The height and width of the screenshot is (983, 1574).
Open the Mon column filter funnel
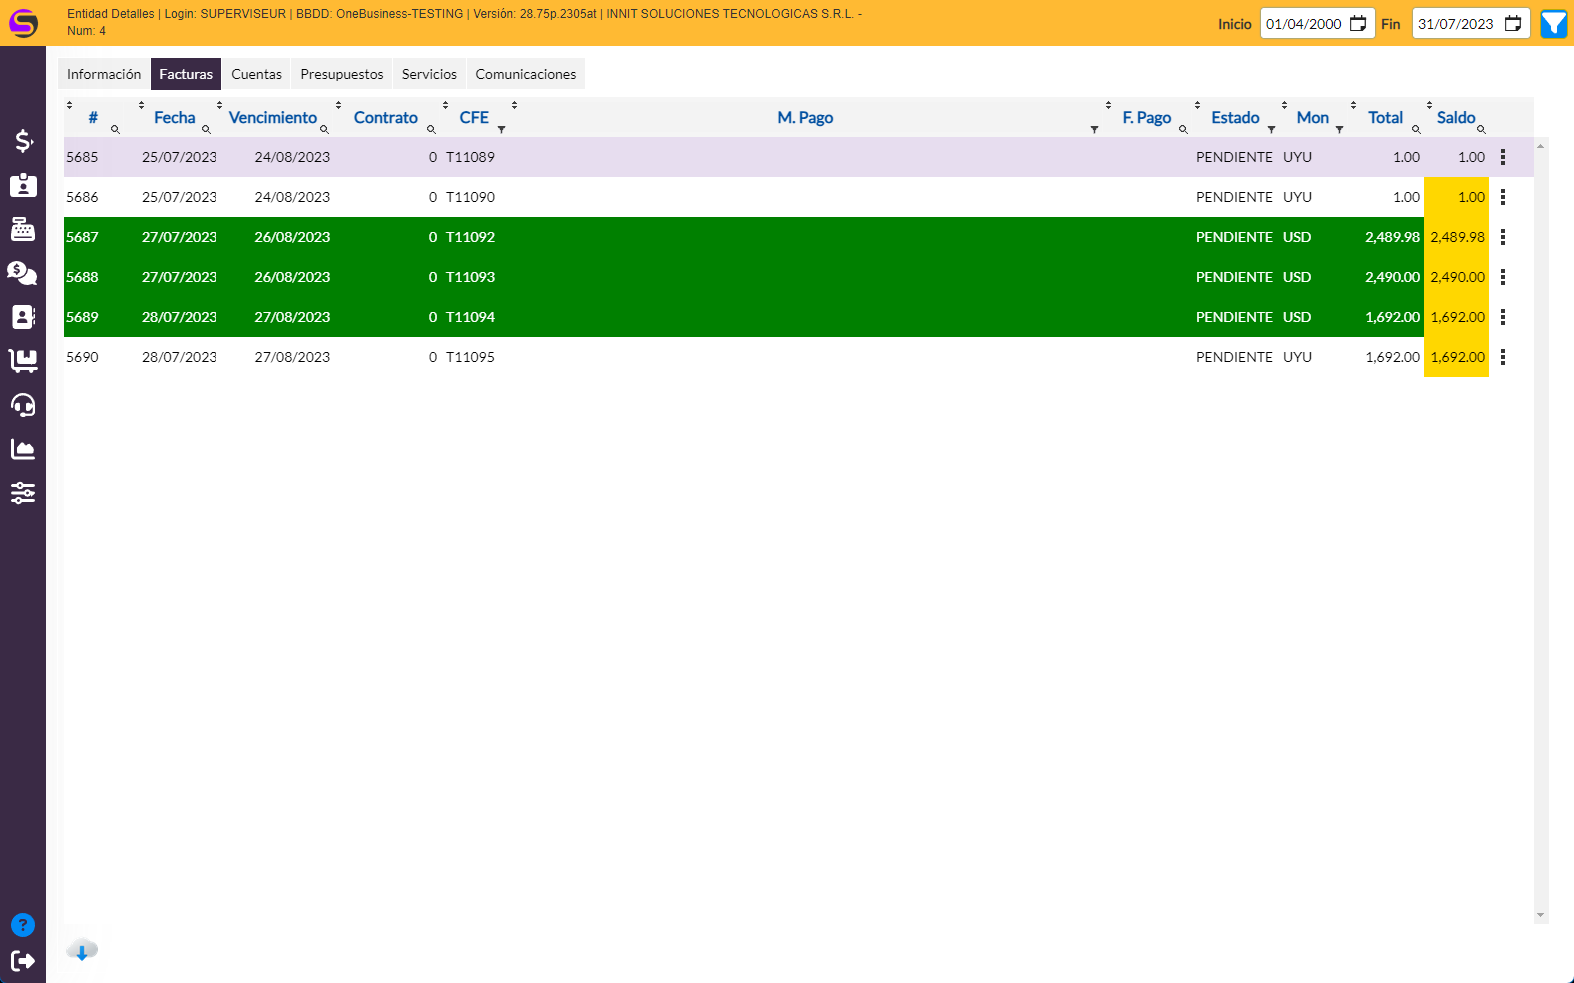point(1339,130)
